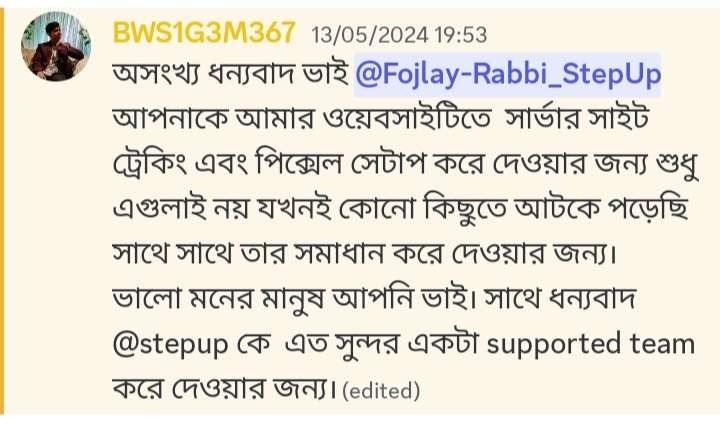Viewport: 720px width, 427px height.
Task: Click the line 'সাথে সাথে তার সমাধান'
Action: [x=364, y=253]
